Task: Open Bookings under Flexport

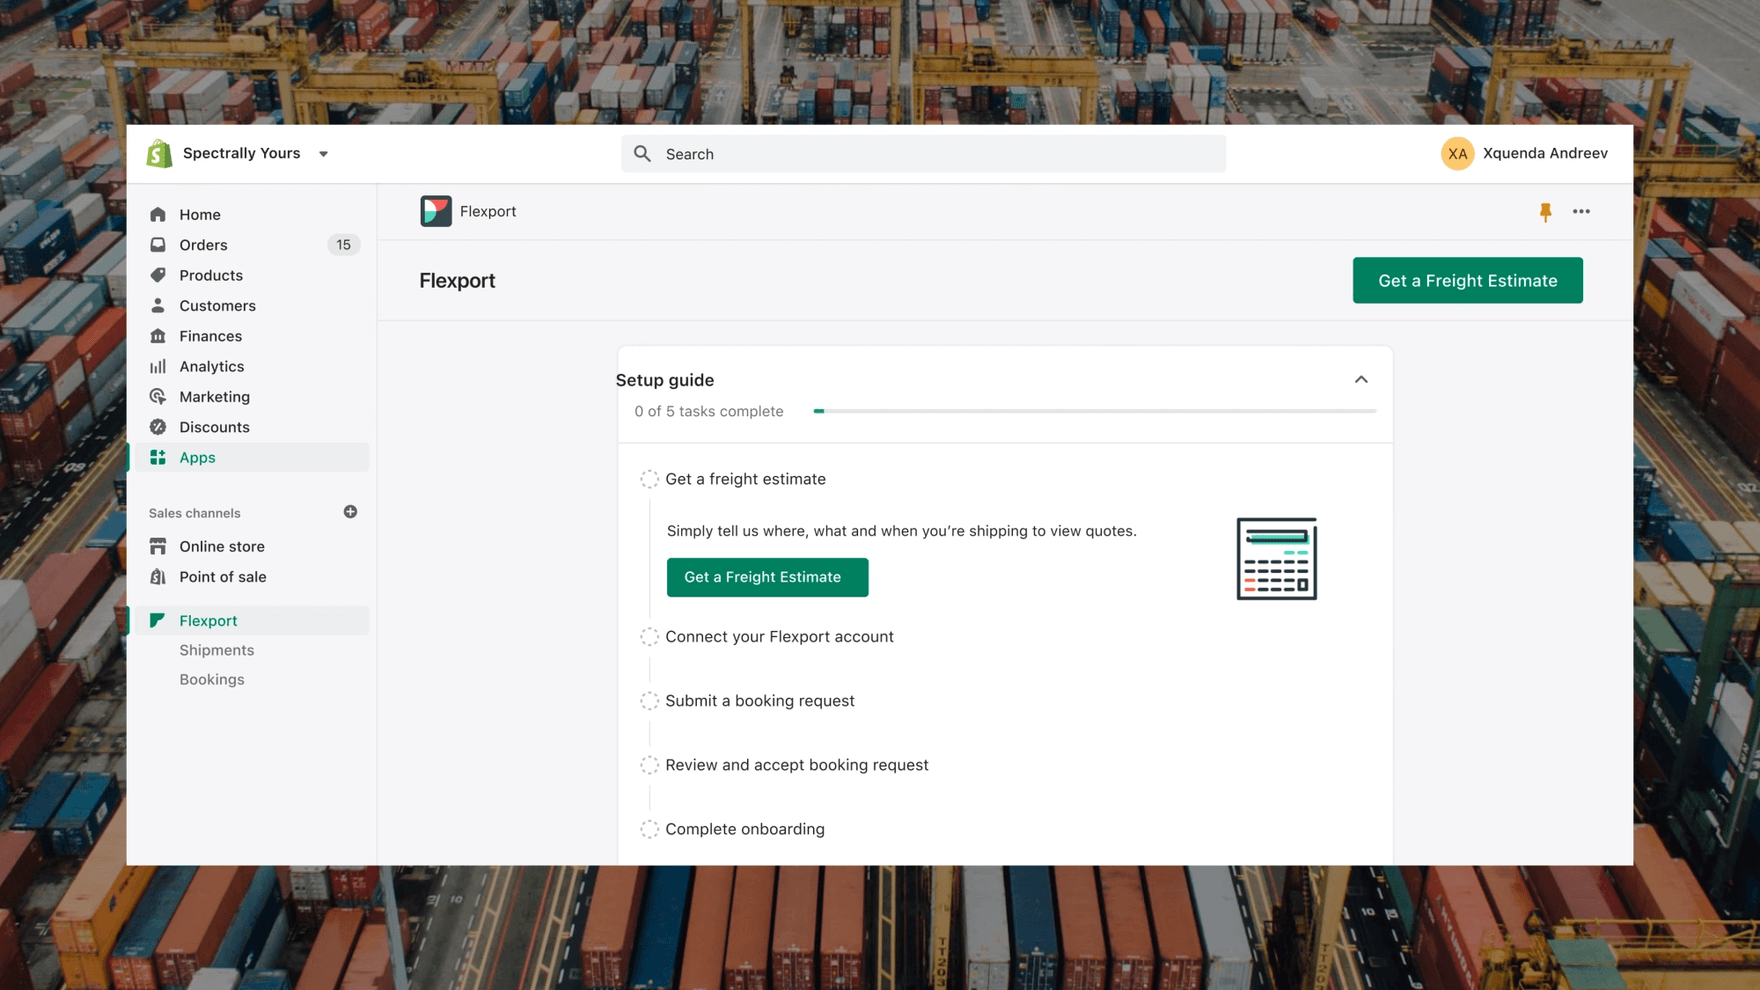Action: pos(212,679)
